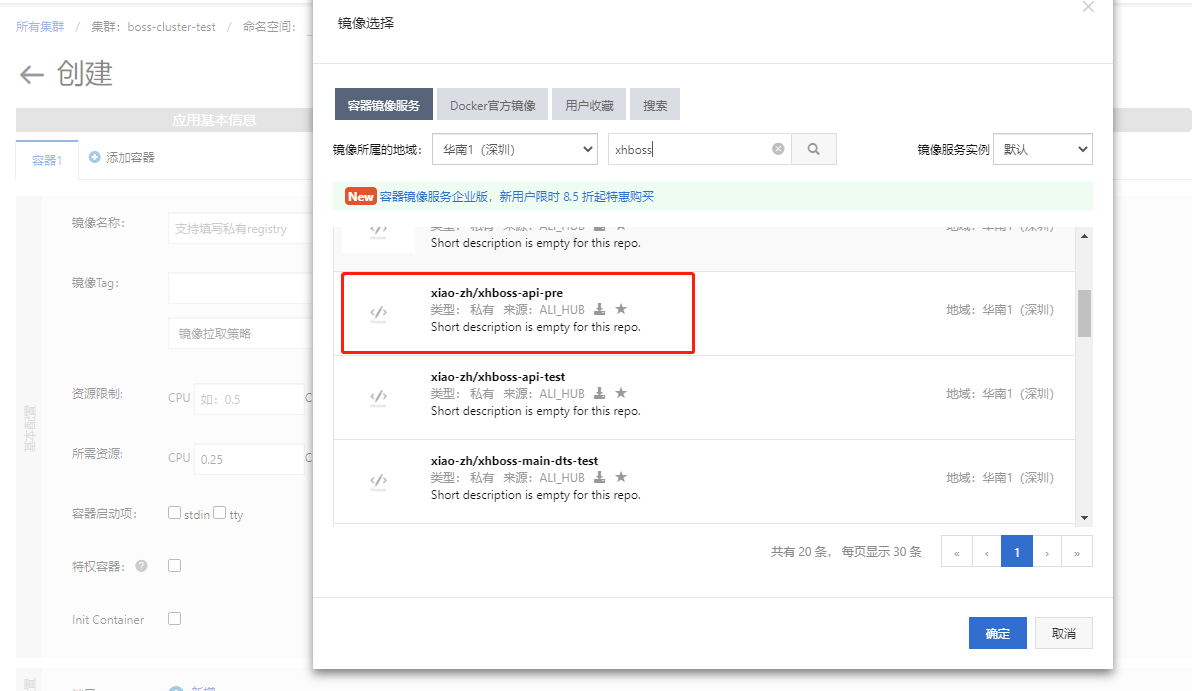The width and height of the screenshot is (1192, 691).
Task: Click the plus icon for 添加容器
Action: click(94, 157)
